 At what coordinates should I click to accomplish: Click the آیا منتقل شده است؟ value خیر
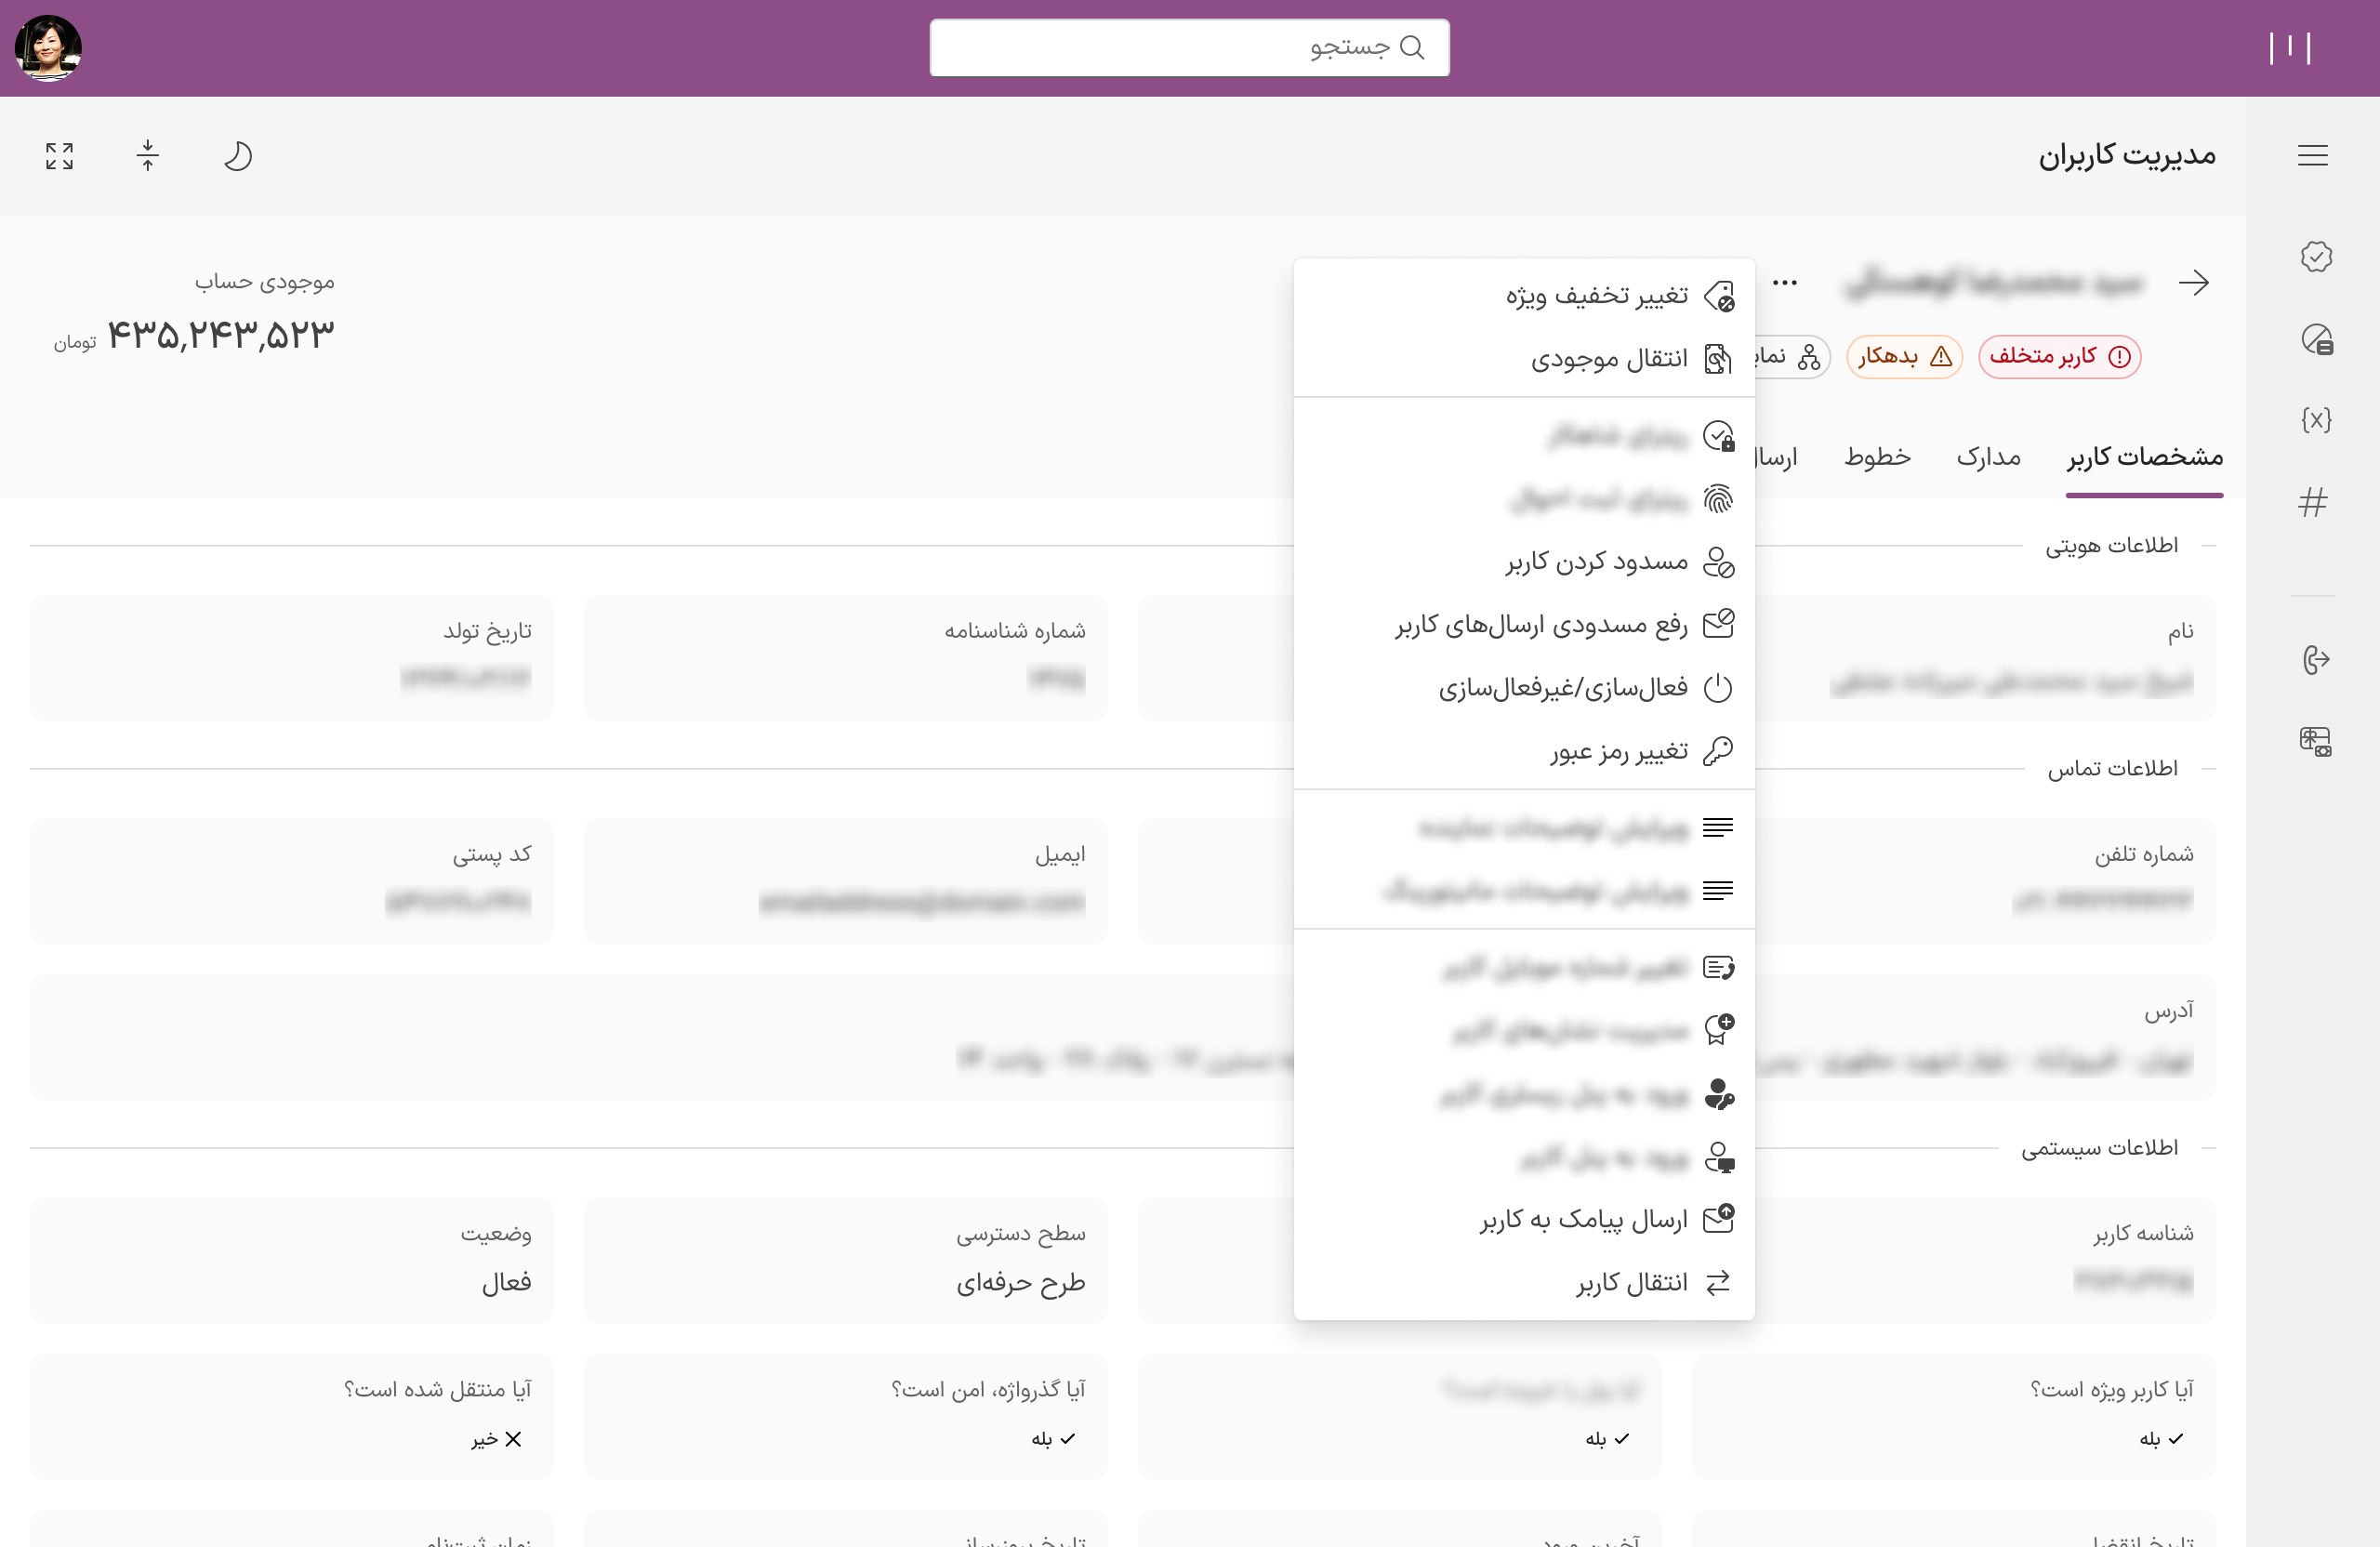coord(497,1439)
